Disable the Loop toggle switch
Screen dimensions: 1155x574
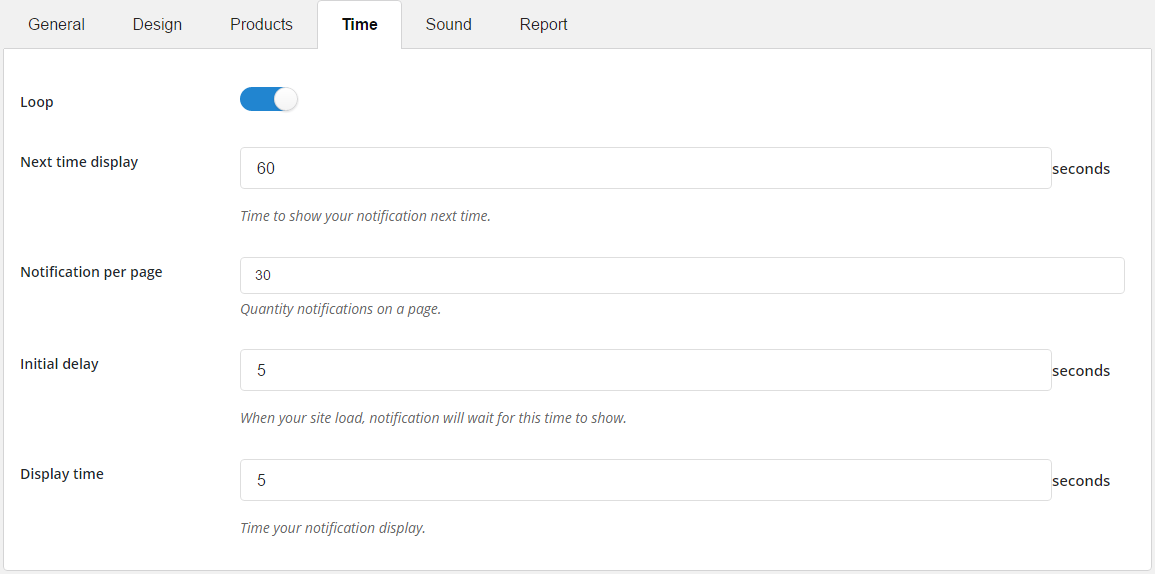(269, 99)
